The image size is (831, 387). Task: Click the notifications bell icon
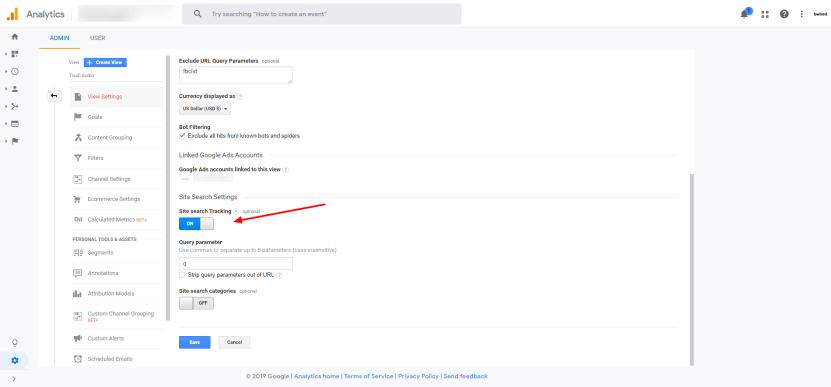click(x=745, y=14)
